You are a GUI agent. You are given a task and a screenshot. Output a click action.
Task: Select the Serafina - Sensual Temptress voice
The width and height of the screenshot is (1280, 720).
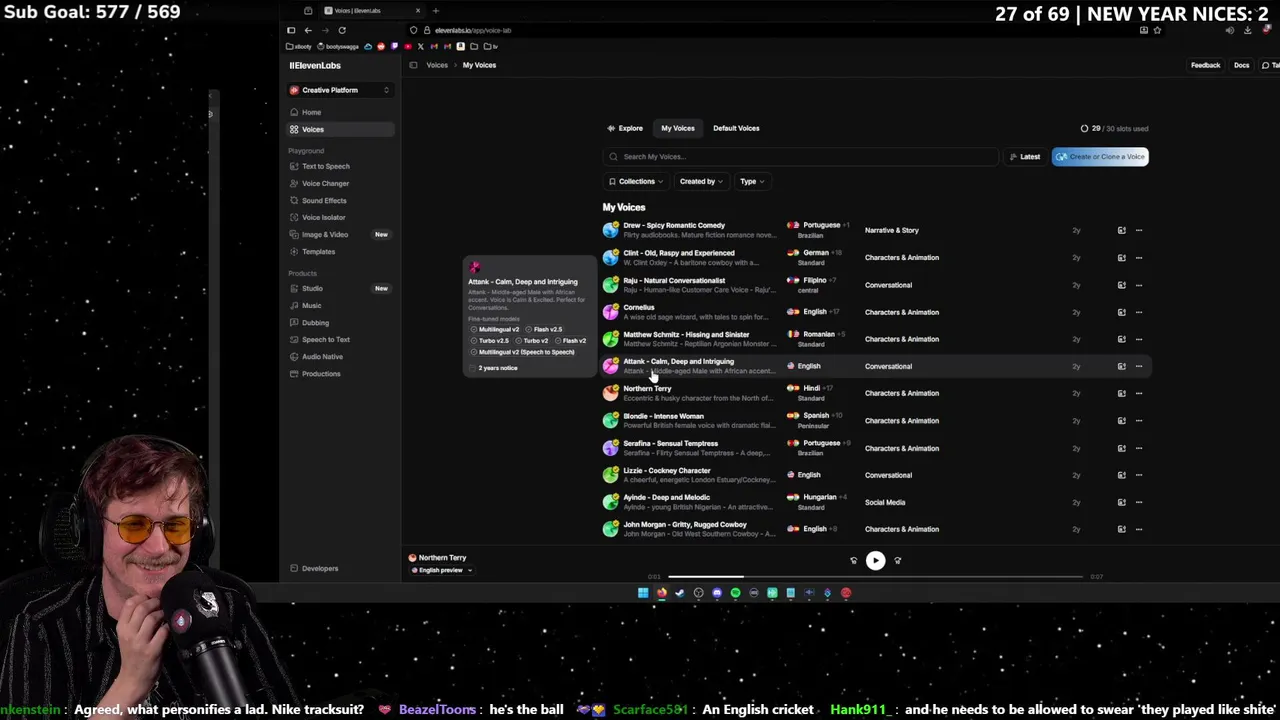click(670, 443)
